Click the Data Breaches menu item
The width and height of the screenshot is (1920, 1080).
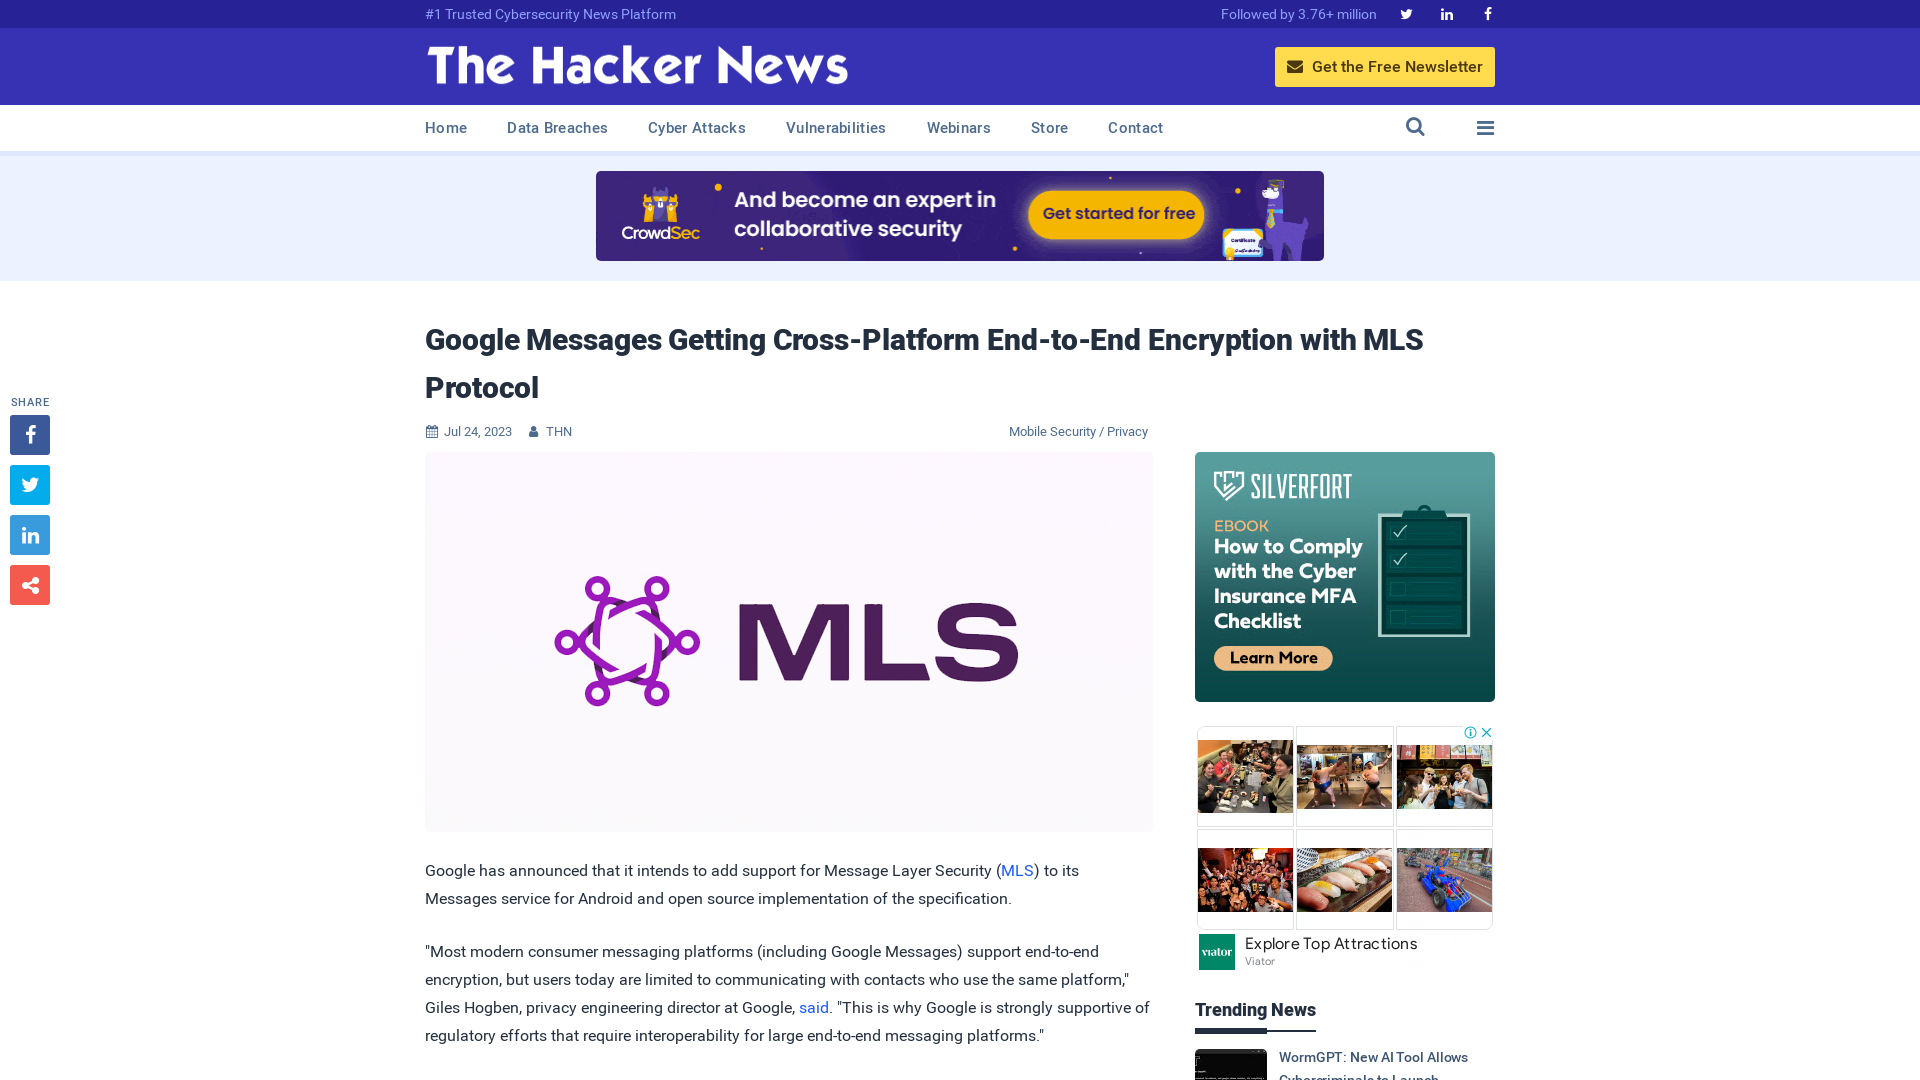[x=556, y=127]
